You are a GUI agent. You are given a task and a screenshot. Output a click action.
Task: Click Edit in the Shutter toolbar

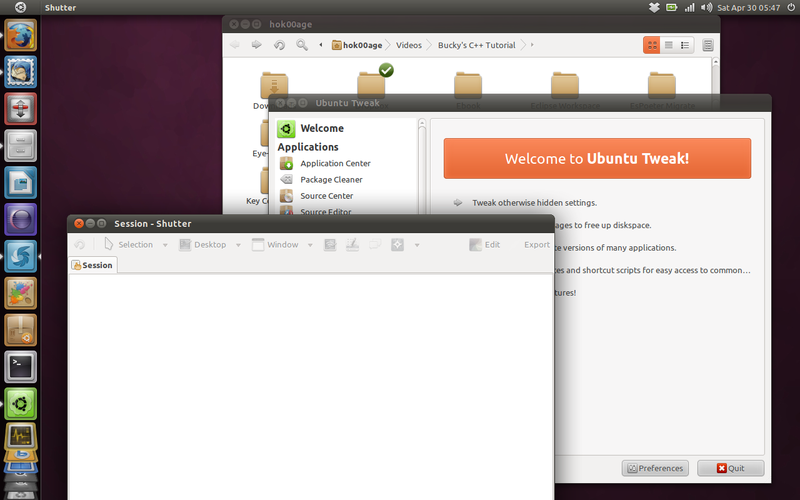pos(485,245)
